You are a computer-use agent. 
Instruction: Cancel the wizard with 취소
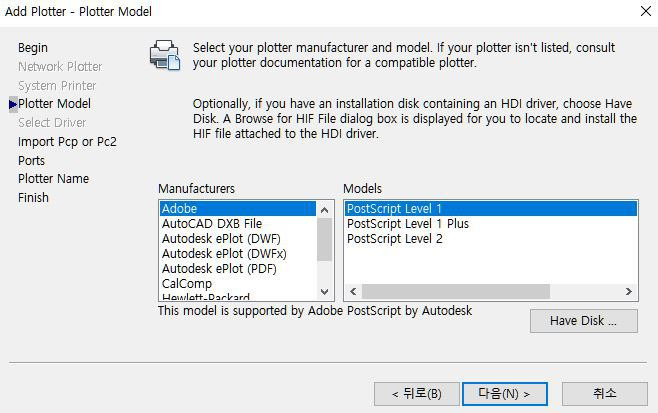(605, 394)
